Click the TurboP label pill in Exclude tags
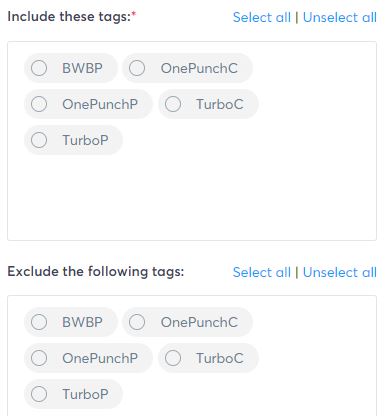The image size is (387, 416). (x=73, y=394)
